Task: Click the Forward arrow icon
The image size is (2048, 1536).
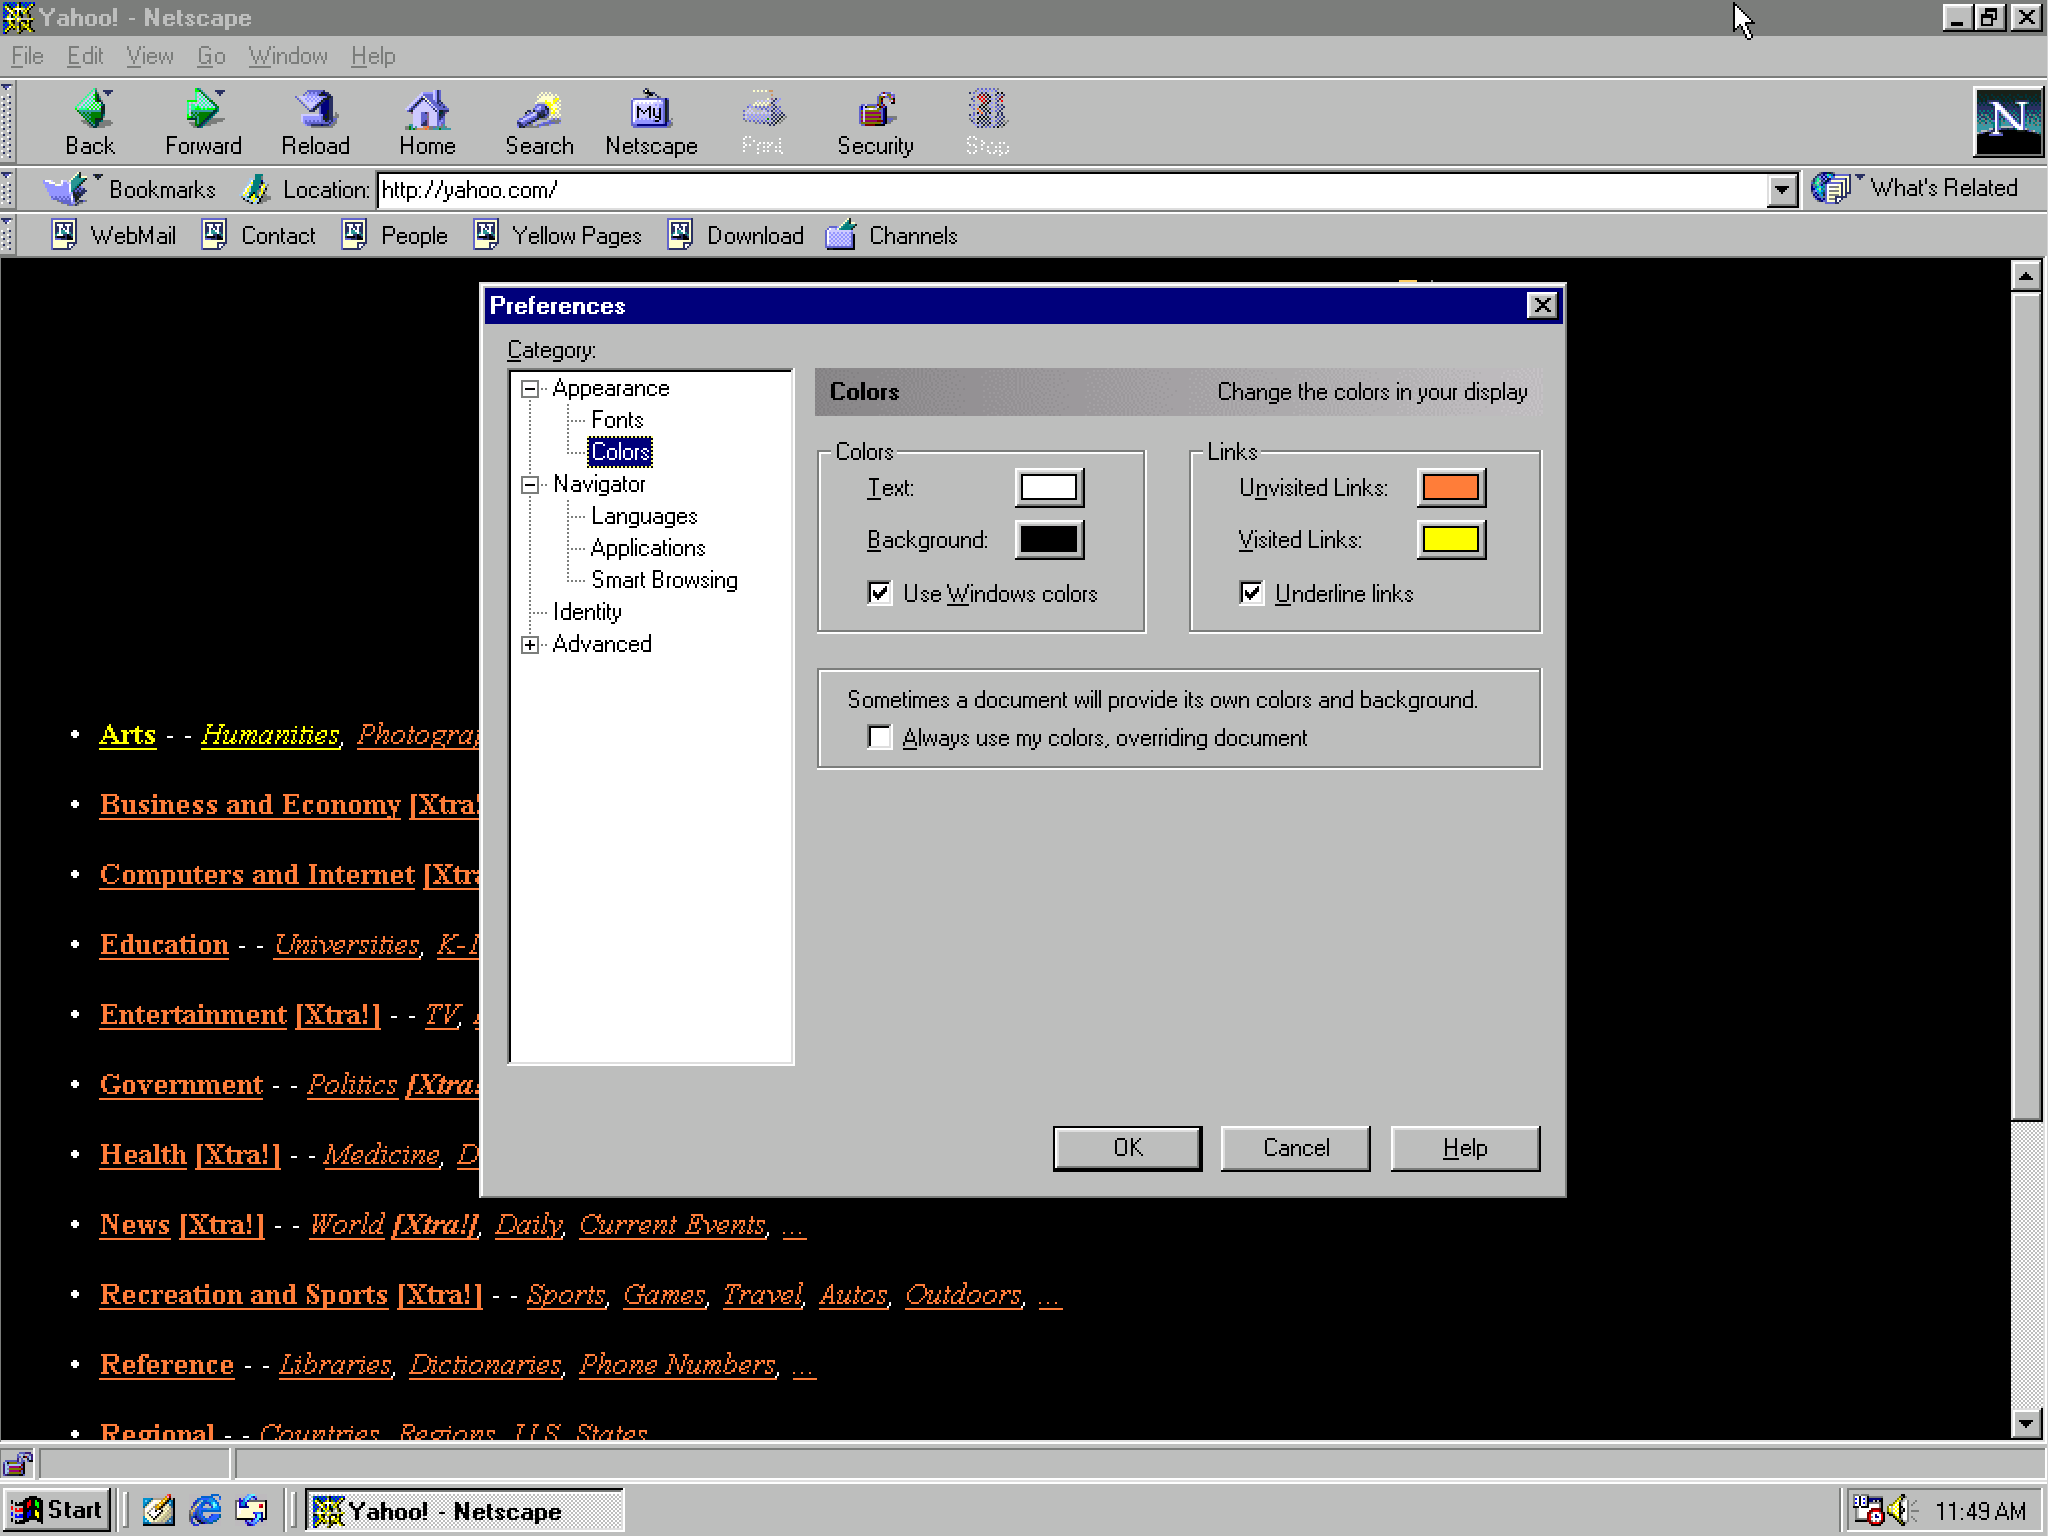Action: (x=203, y=122)
